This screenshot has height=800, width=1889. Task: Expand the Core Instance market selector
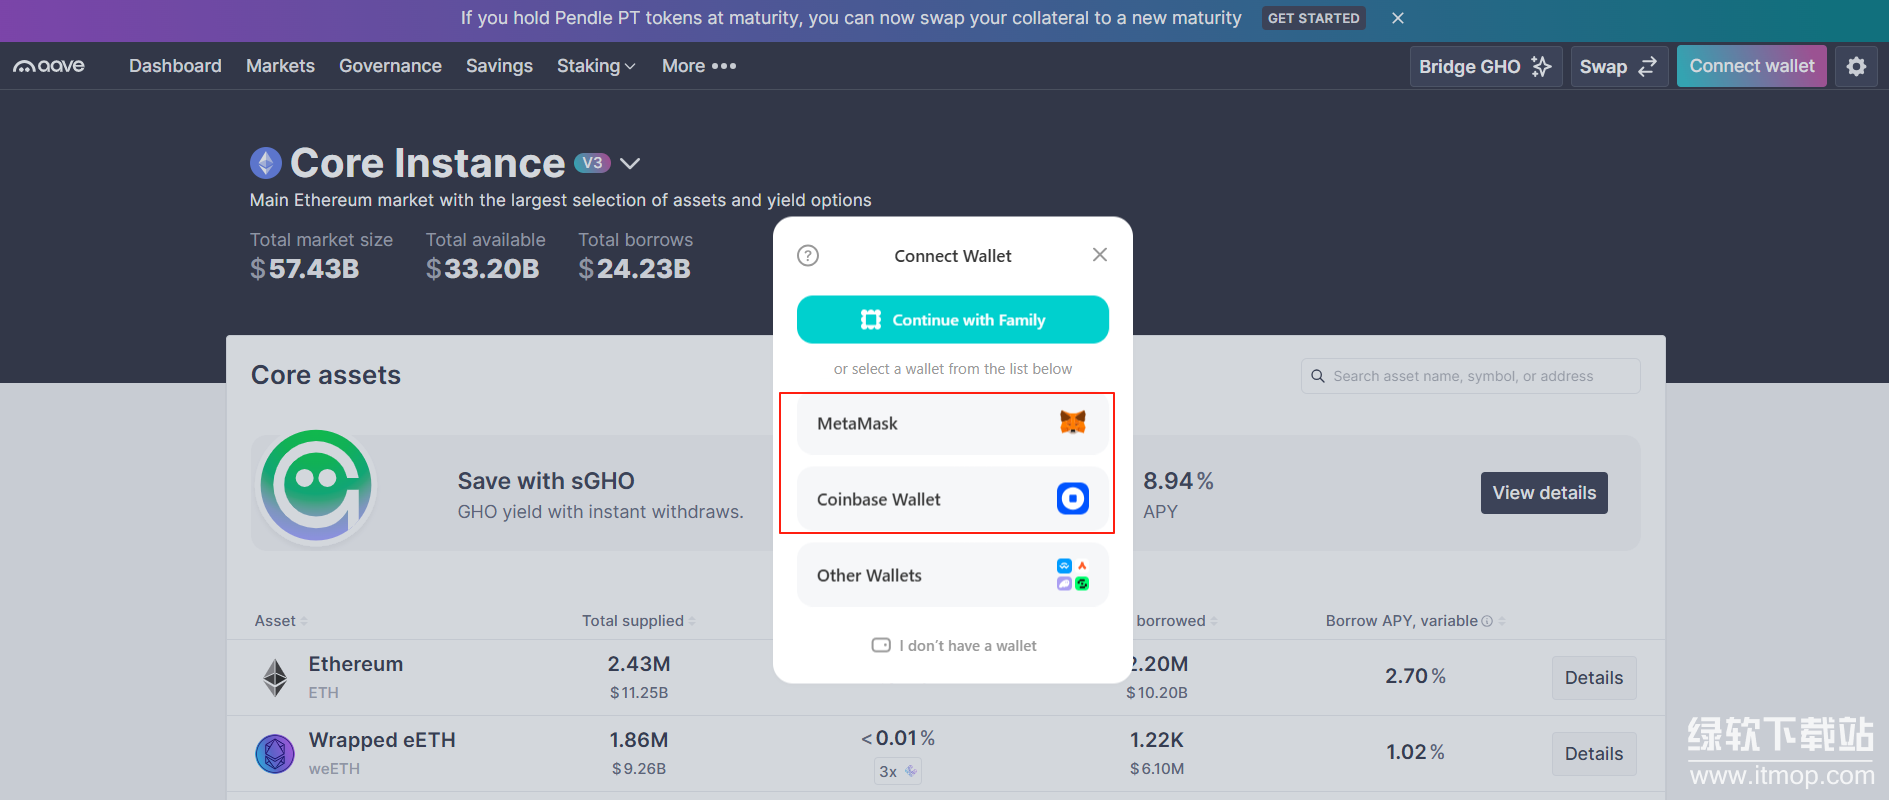coord(630,163)
